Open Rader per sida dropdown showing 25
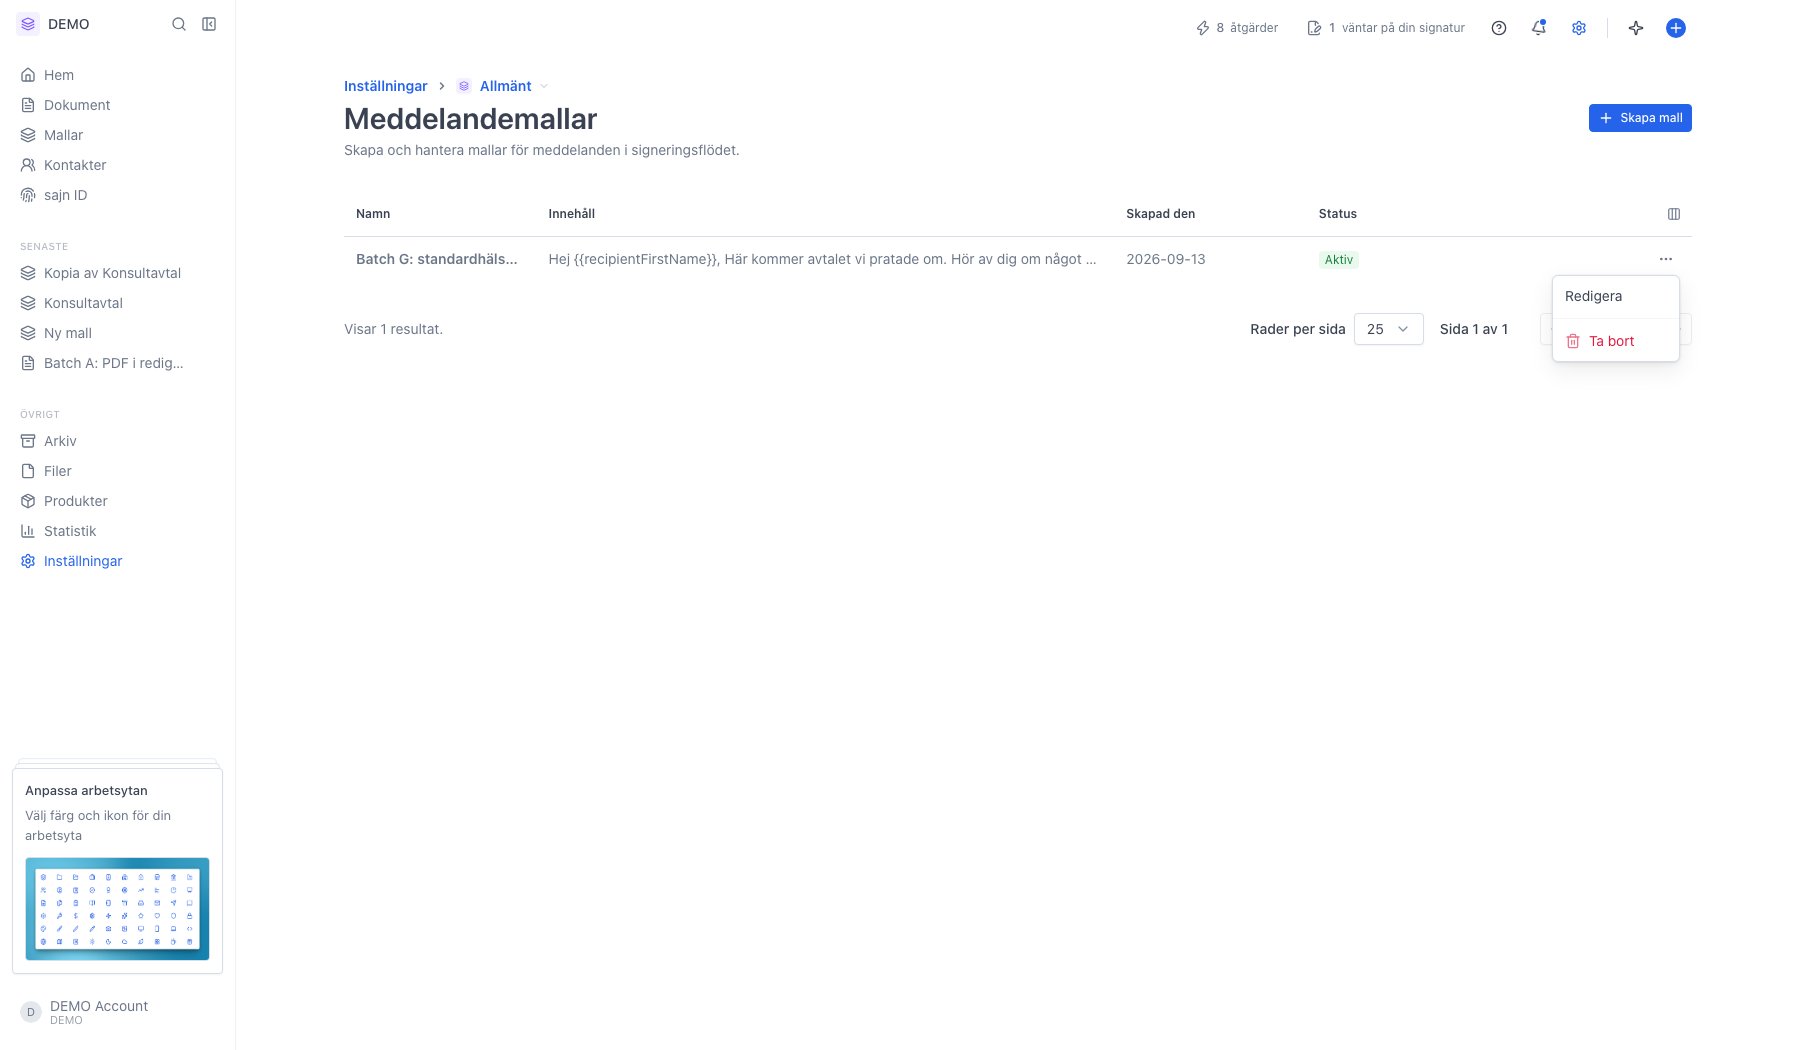Viewport: 1800px width, 1050px height. point(1388,329)
